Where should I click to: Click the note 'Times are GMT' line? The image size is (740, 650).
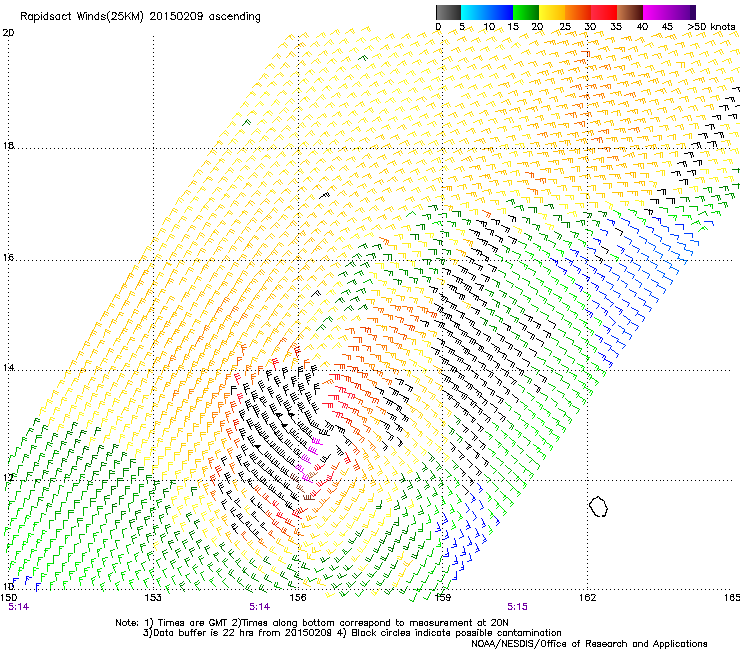[x=312, y=623]
